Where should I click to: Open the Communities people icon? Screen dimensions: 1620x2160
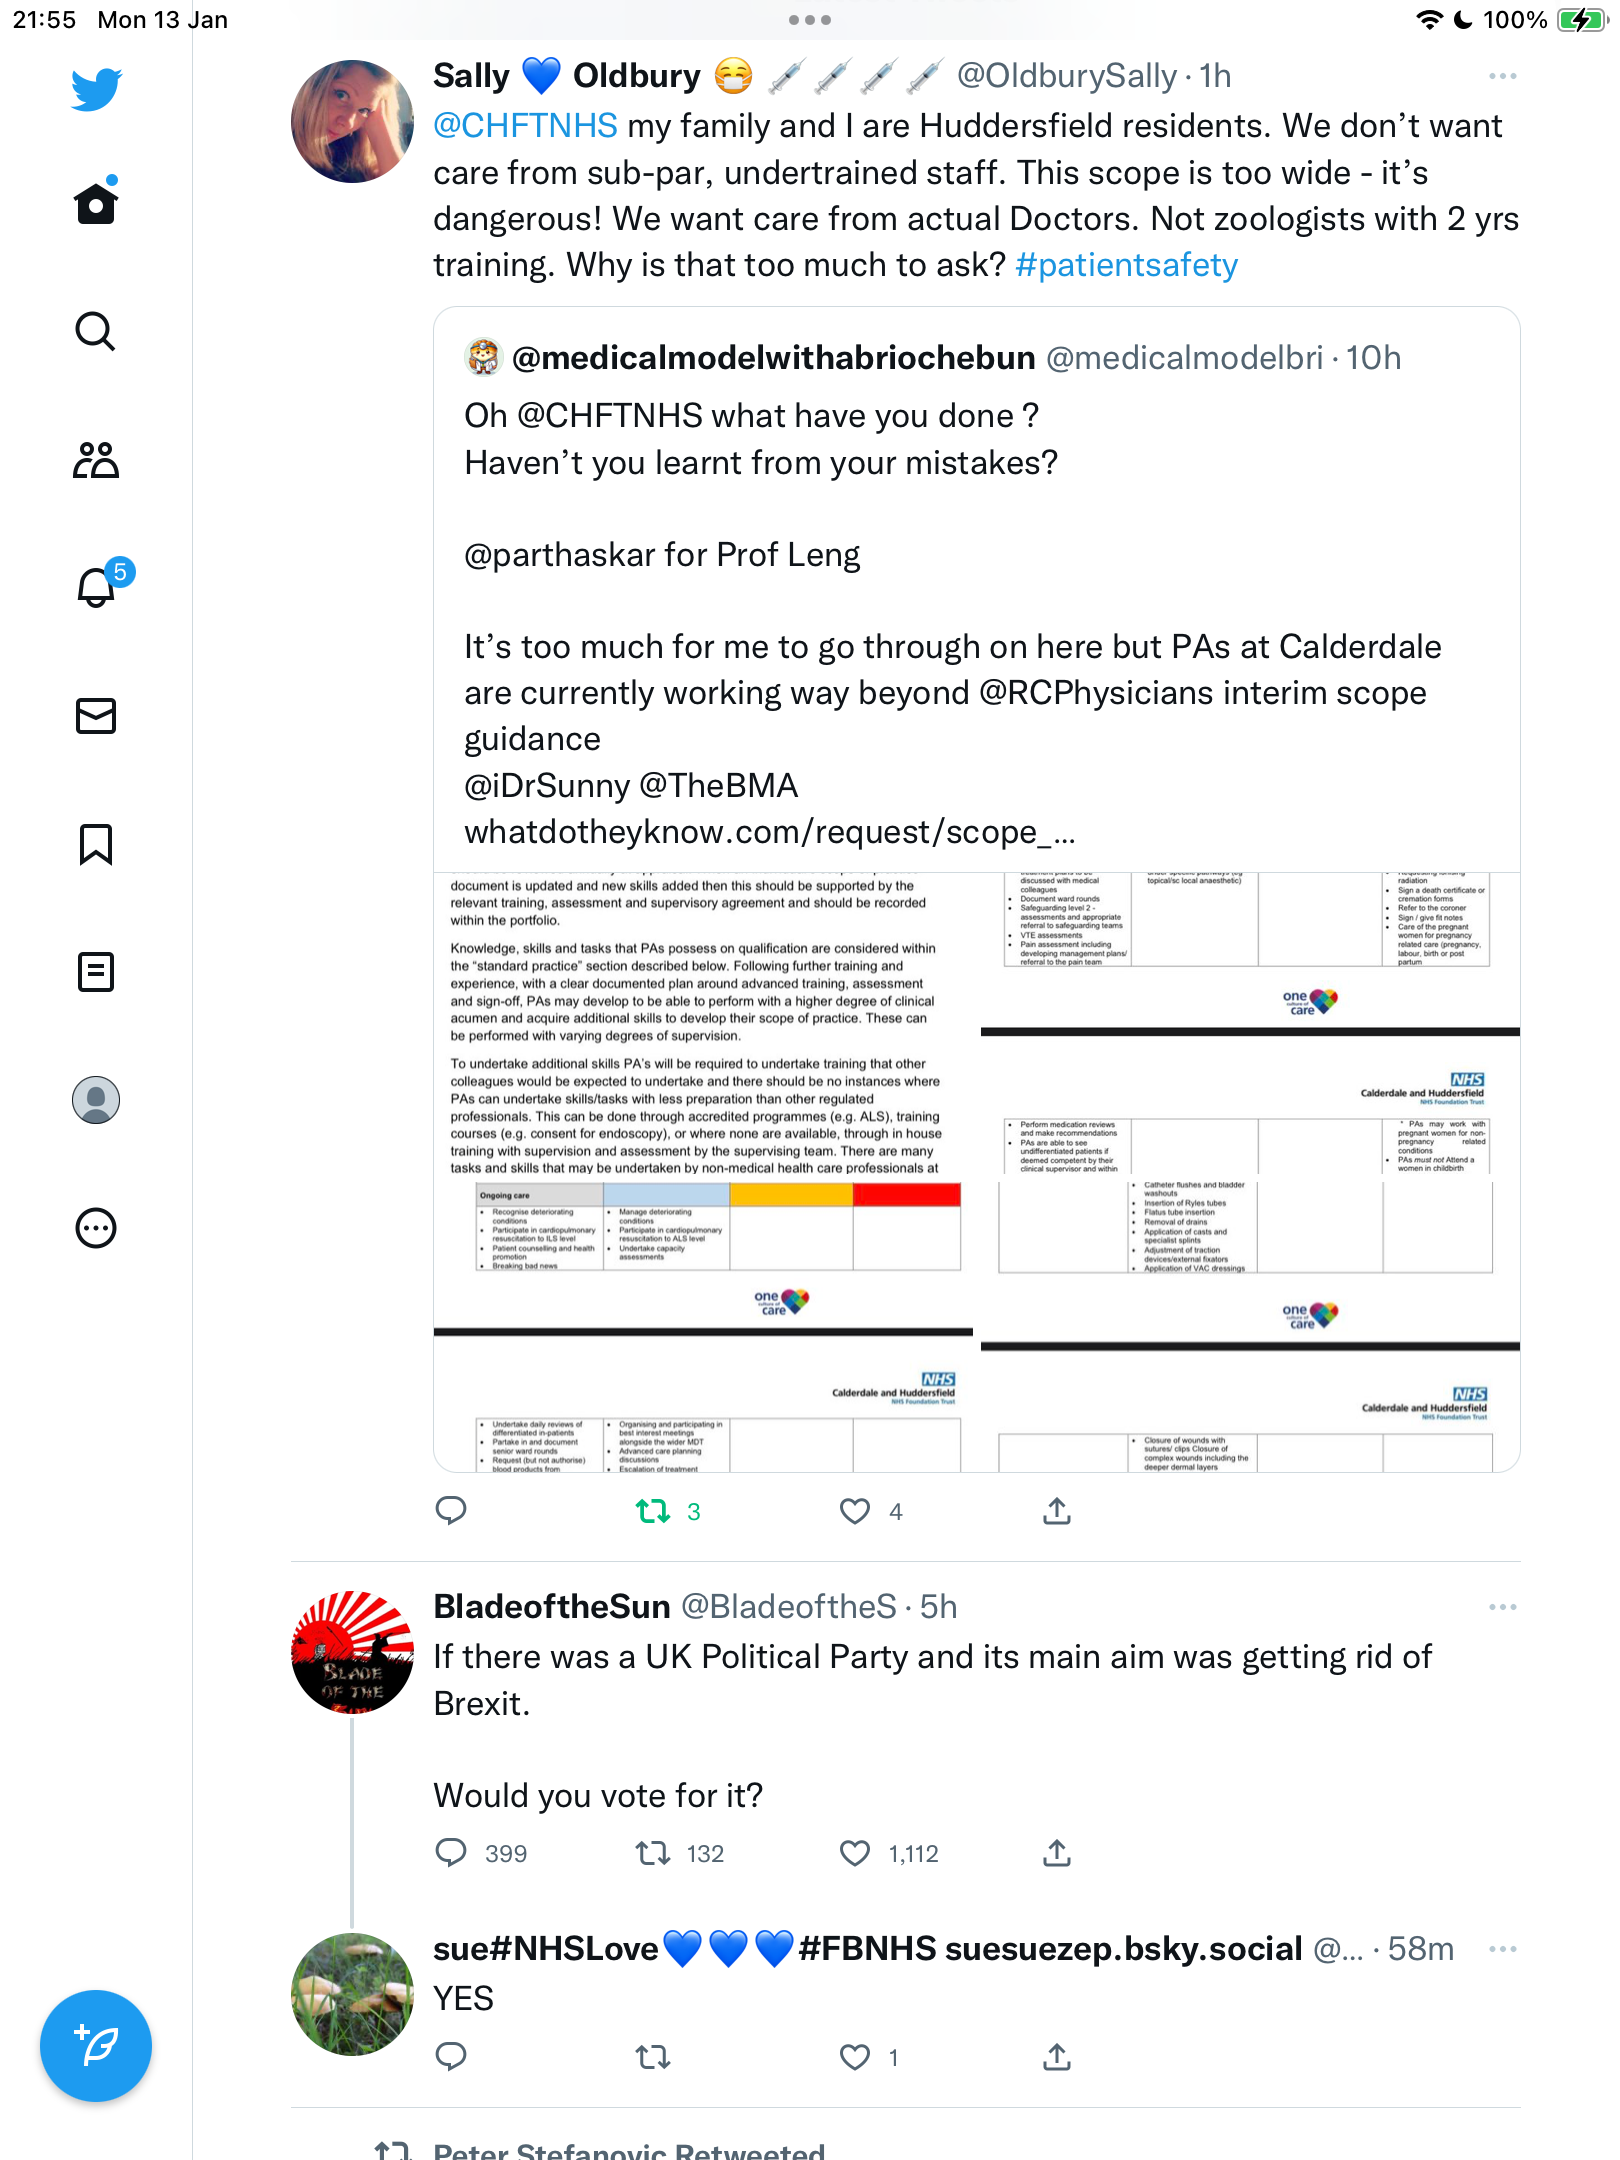click(96, 460)
